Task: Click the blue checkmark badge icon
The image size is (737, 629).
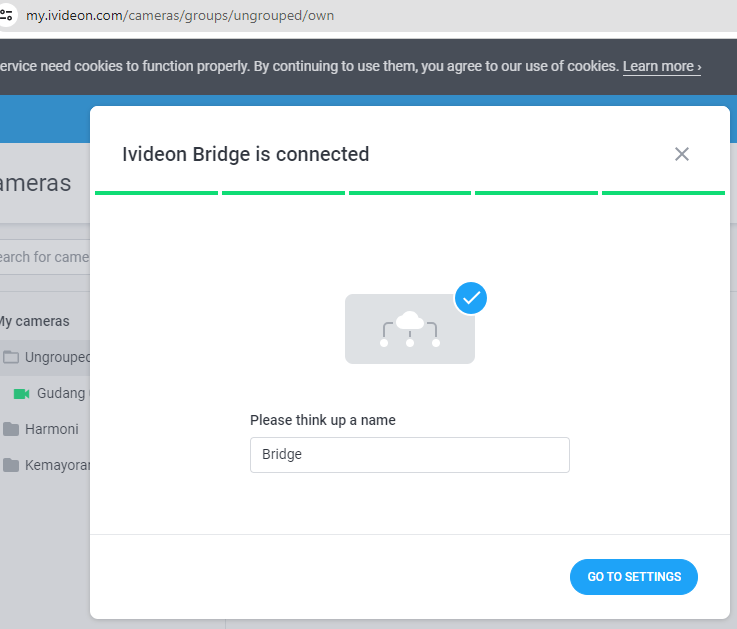Action: click(470, 298)
